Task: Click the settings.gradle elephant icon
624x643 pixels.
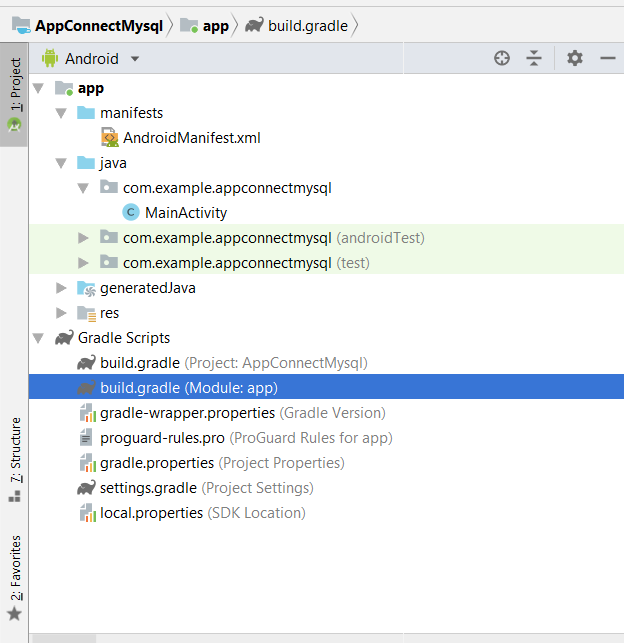Action: click(87, 488)
